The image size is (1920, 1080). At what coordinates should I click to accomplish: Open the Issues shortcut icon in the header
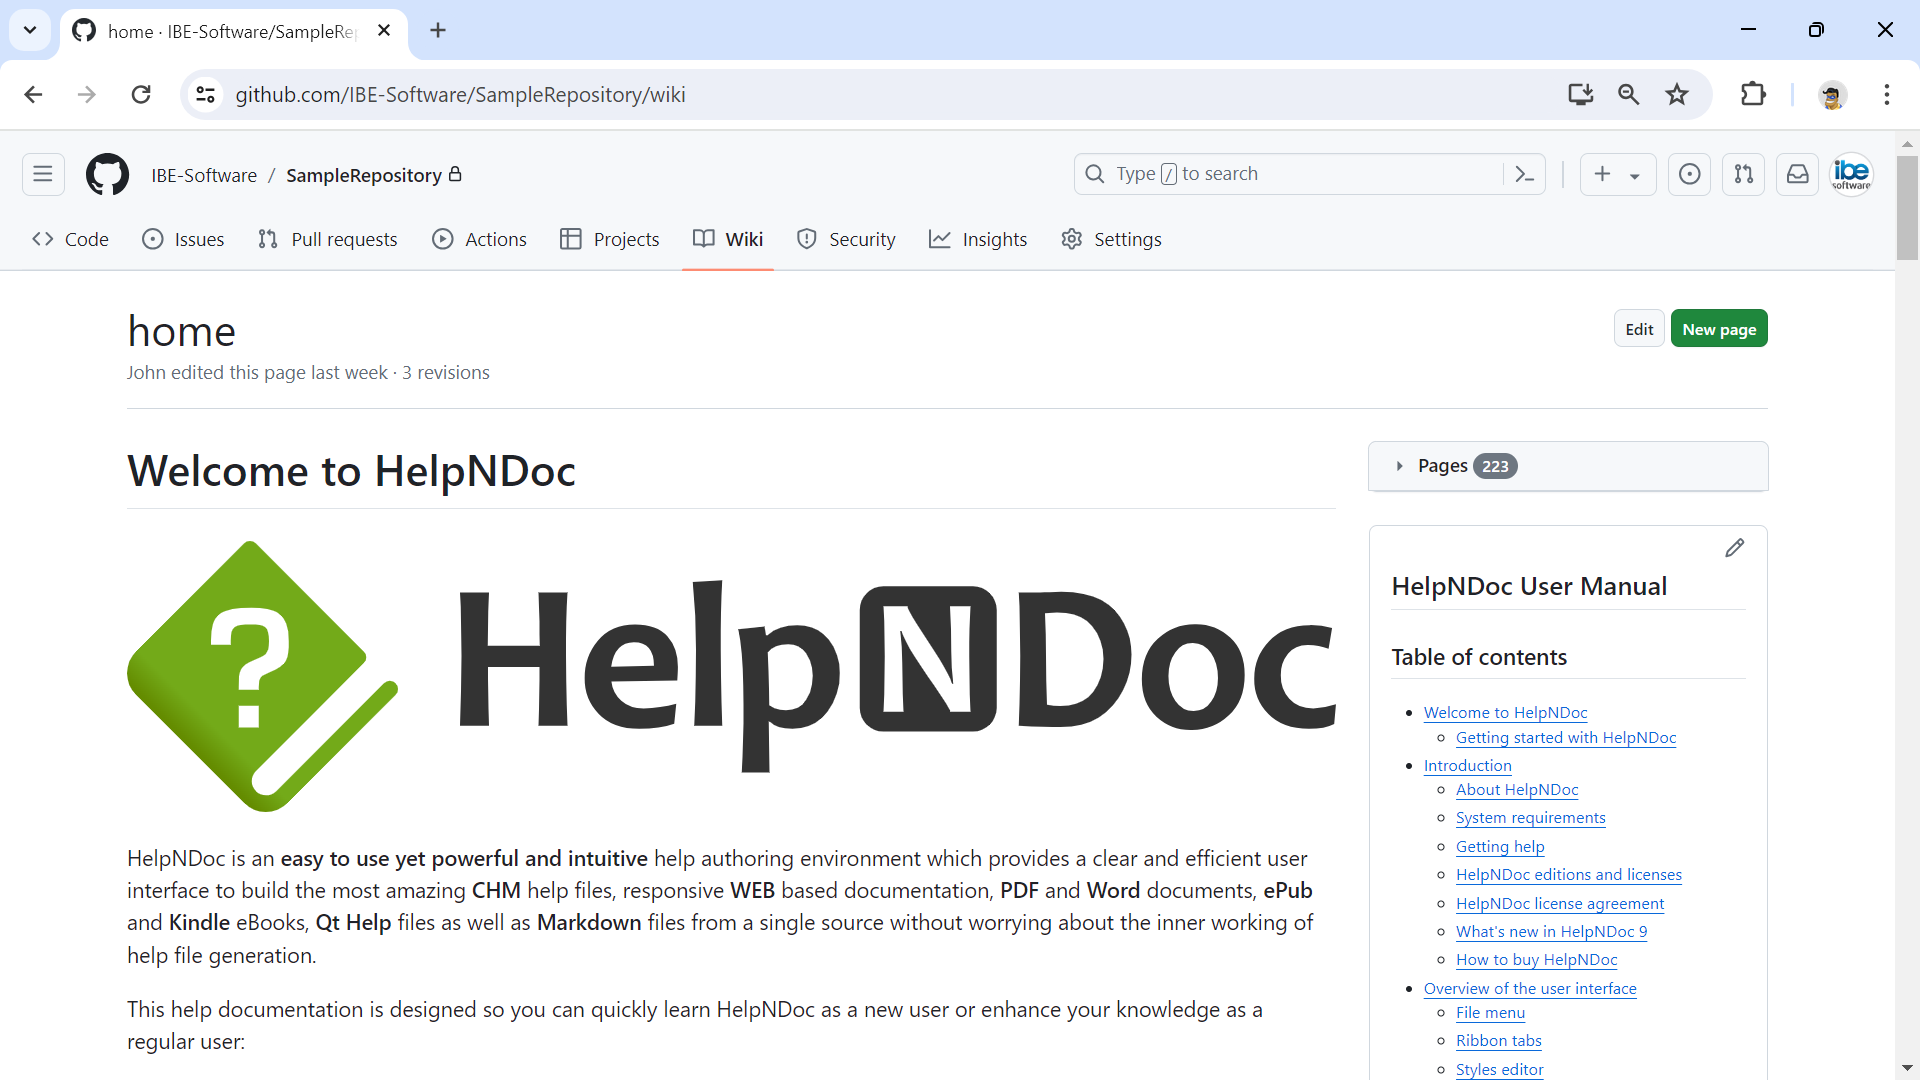(1689, 174)
